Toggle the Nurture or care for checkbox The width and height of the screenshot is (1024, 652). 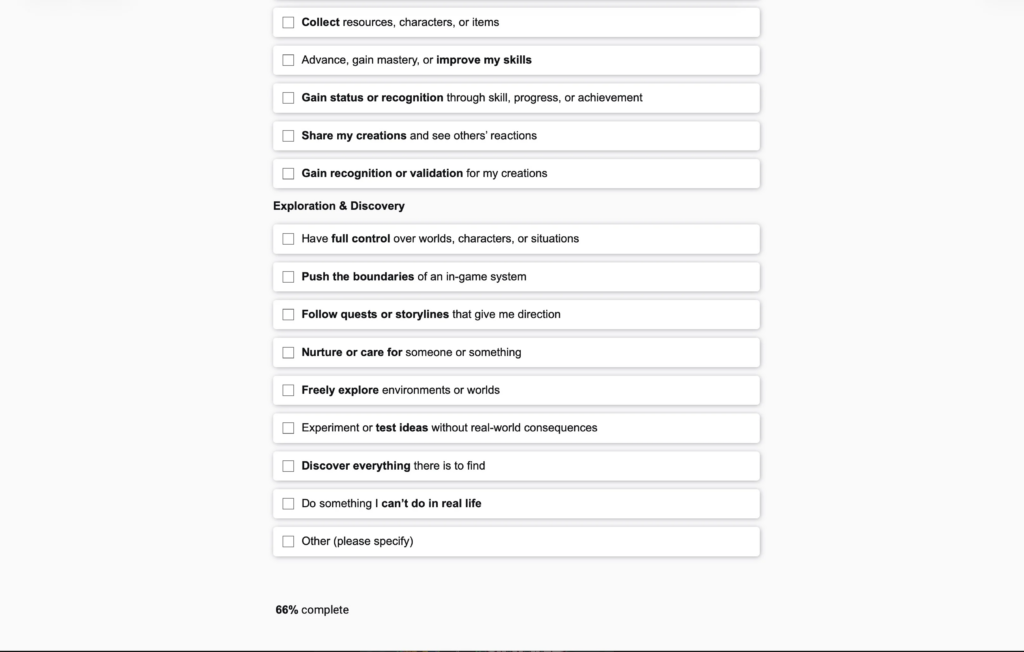(288, 353)
